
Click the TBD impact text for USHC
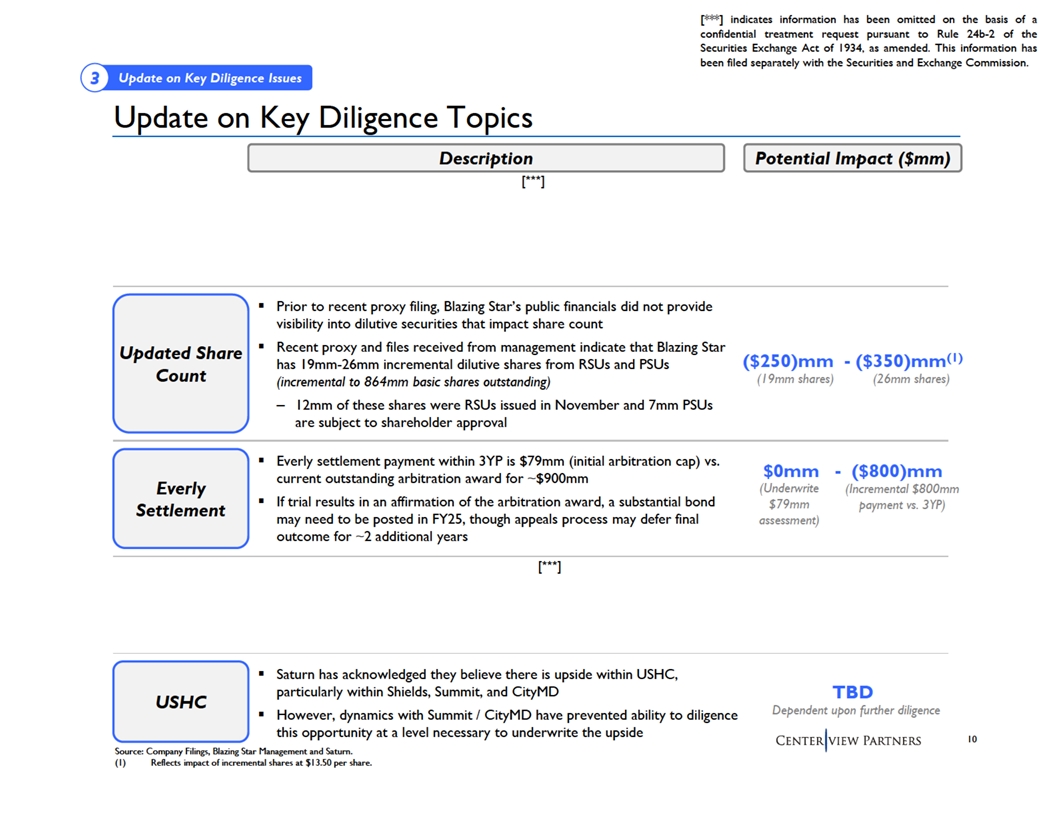coord(852,692)
